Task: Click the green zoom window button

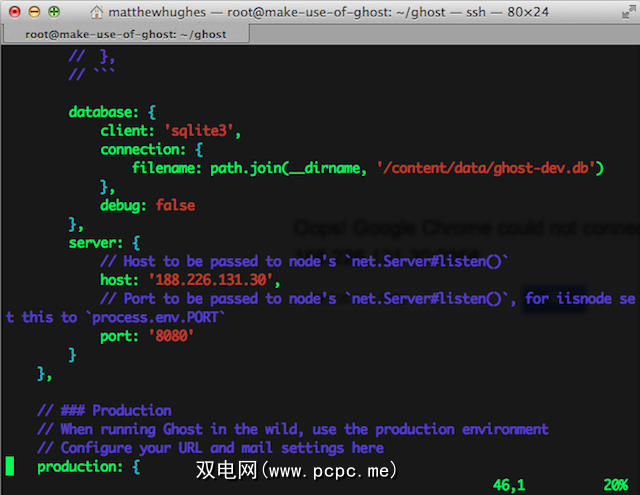Action: click(x=54, y=12)
